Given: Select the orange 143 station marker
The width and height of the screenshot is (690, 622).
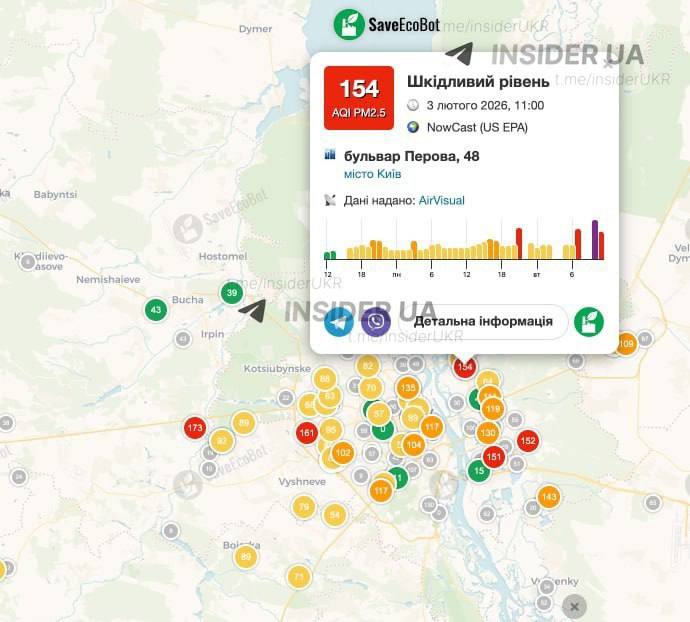Looking at the screenshot, I should tap(548, 497).
